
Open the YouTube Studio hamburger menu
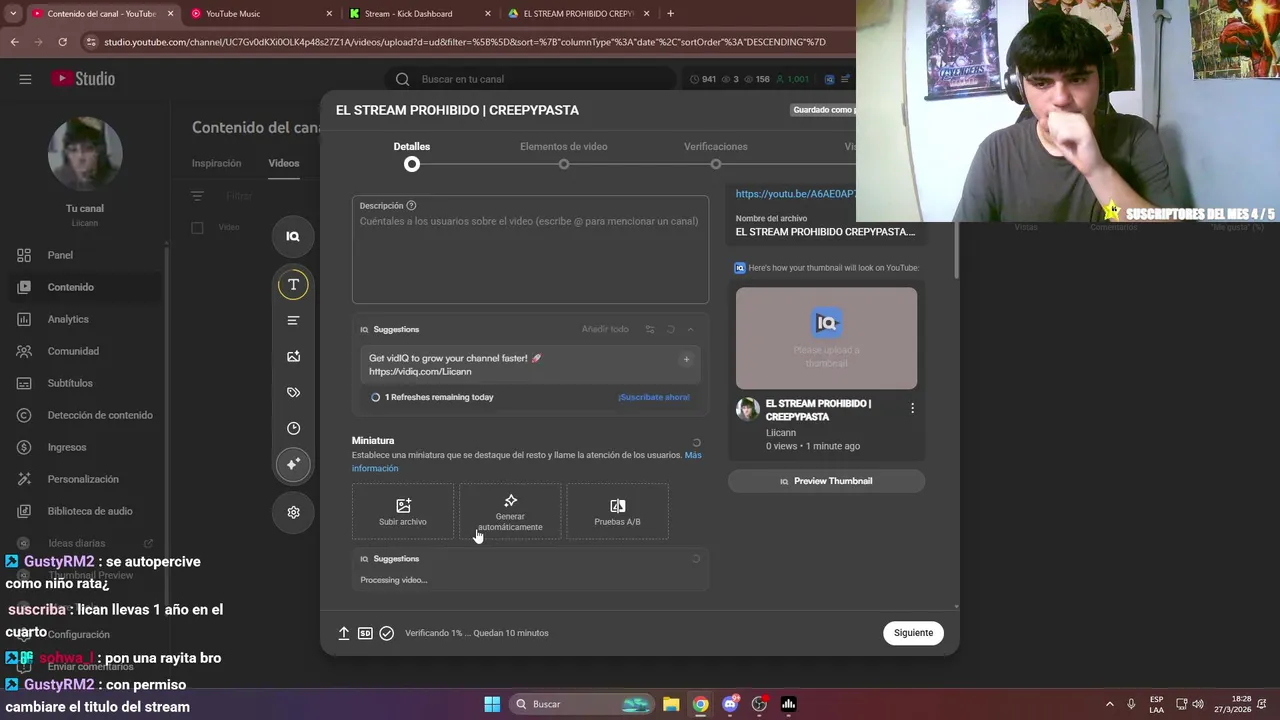click(x=25, y=79)
